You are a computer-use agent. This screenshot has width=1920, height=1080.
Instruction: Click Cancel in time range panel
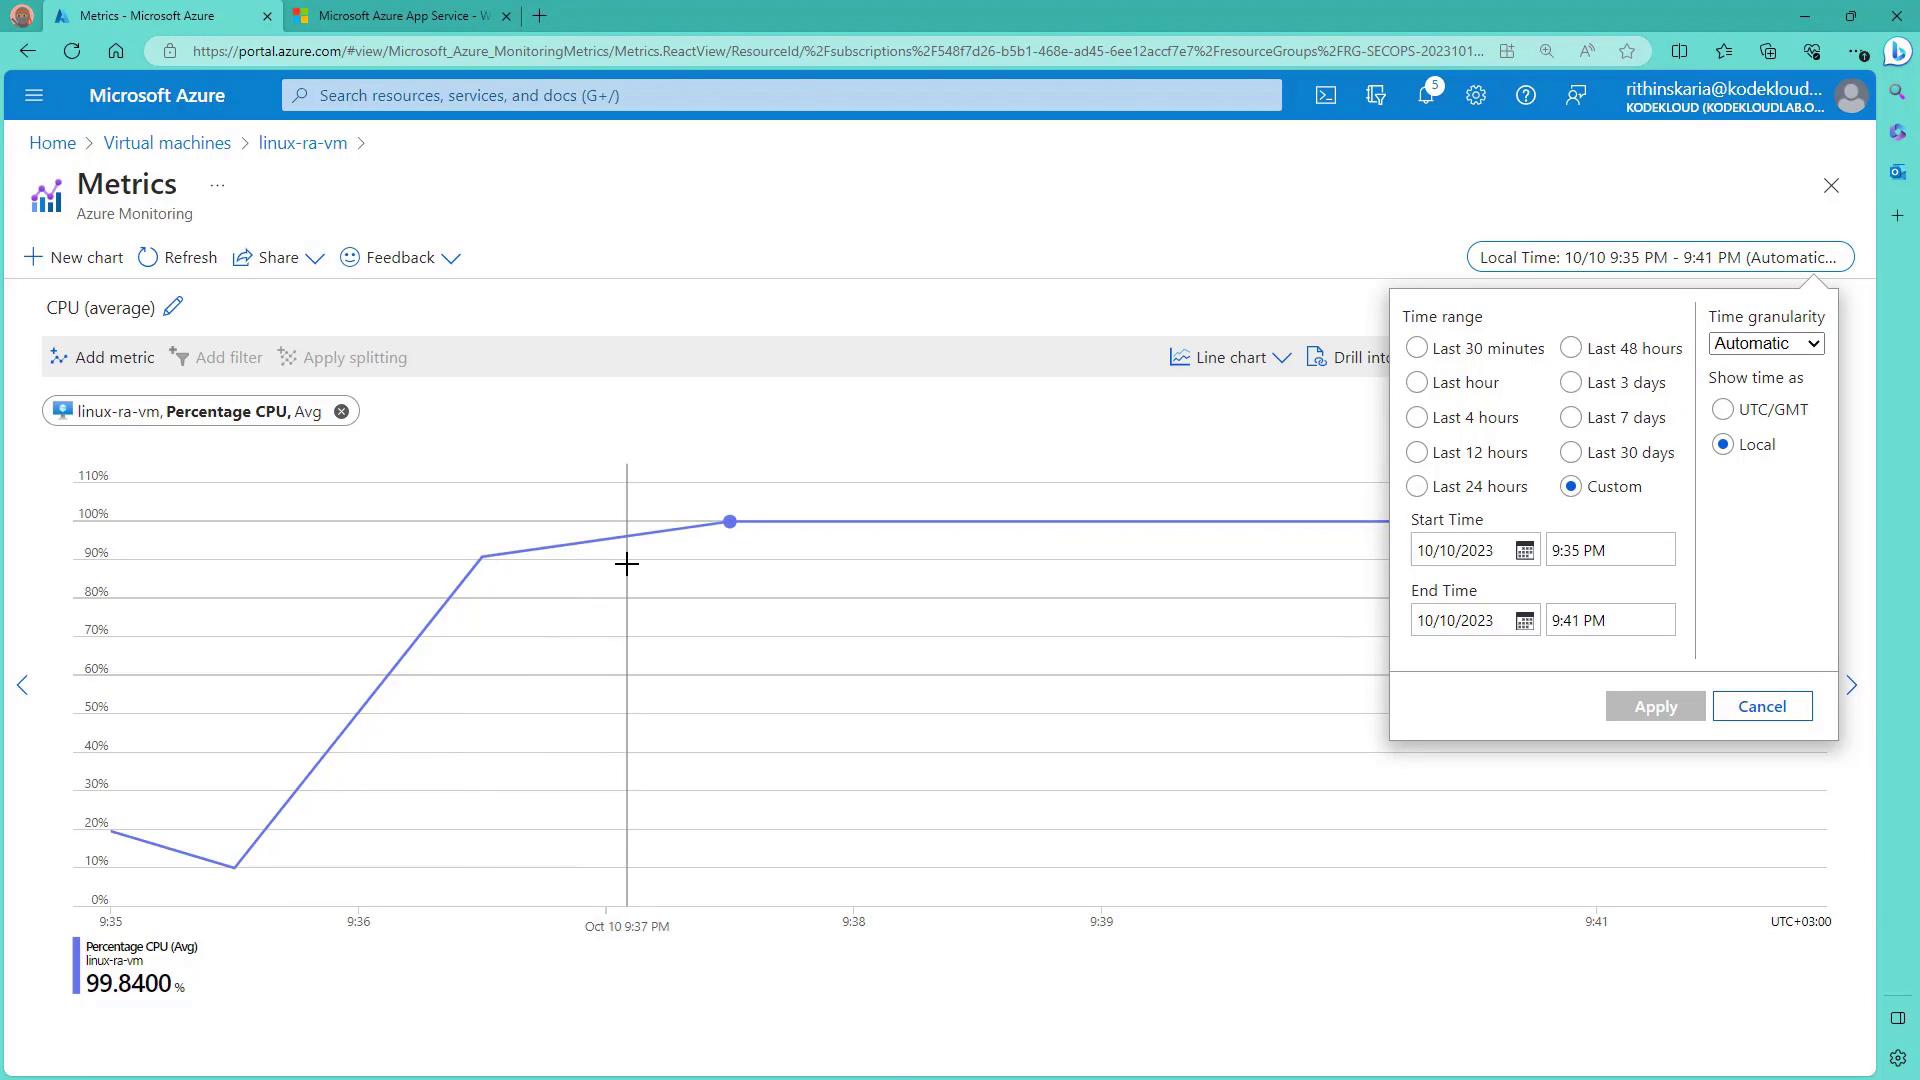1761,706
